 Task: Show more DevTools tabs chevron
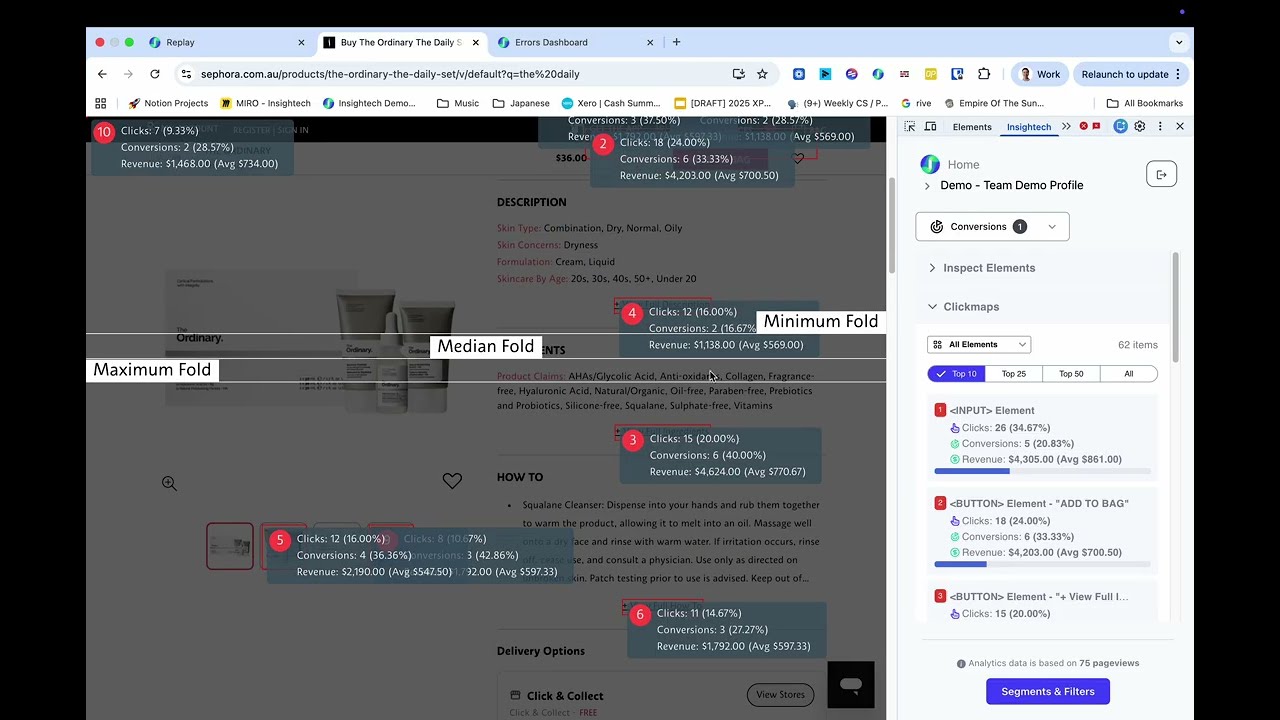point(1066,127)
